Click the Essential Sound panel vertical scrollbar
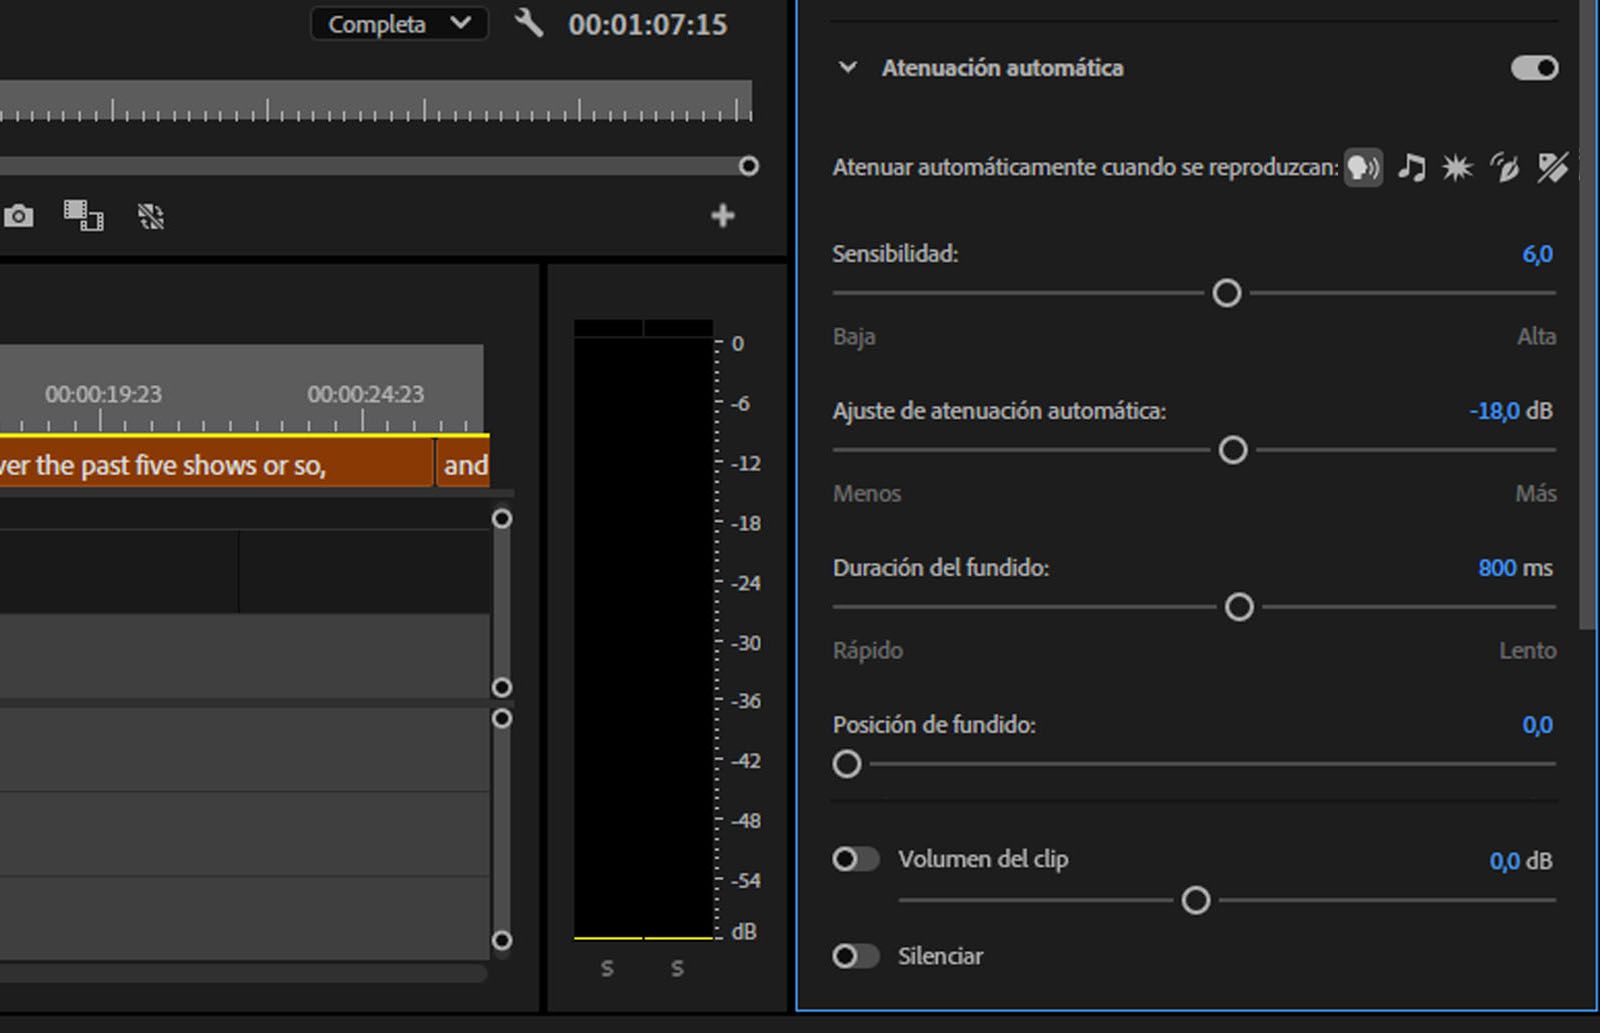1600x1033 pixels. [x=1587, y=315]
